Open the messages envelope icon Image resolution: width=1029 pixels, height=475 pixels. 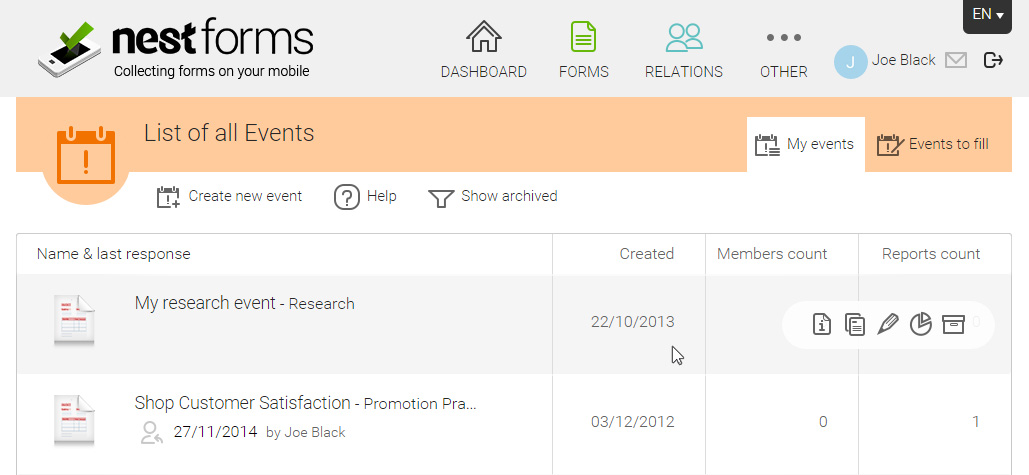click(x=956, y=60)
